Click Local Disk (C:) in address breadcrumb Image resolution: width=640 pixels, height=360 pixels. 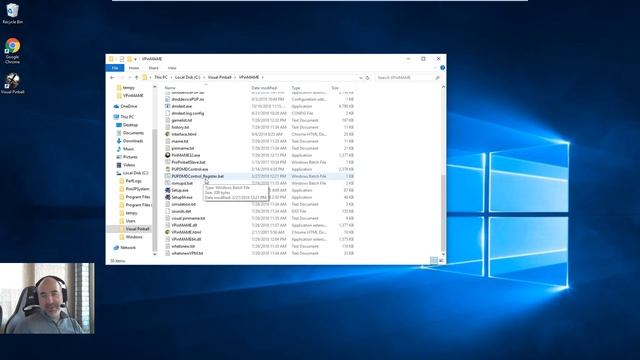coord(188,77)
